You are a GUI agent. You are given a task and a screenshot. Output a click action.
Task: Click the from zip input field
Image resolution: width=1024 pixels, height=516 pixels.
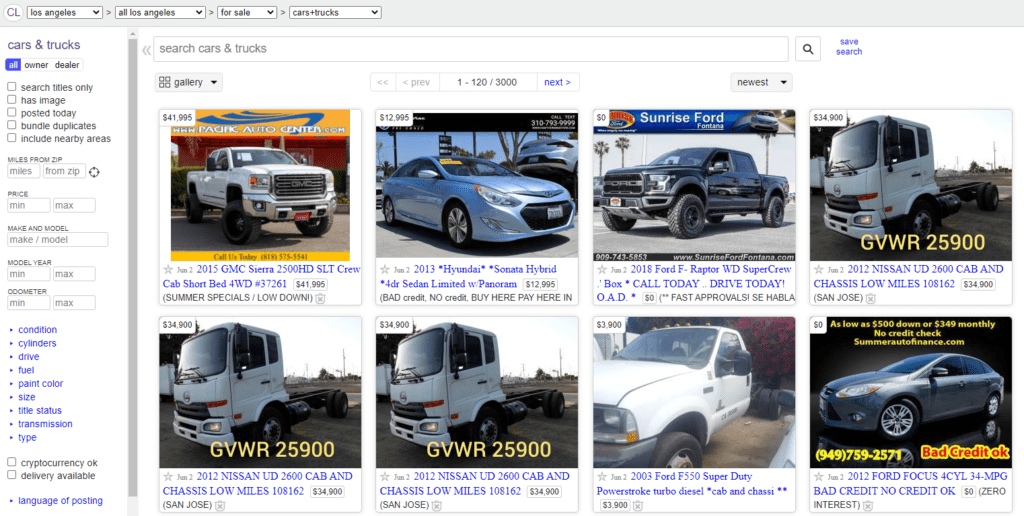point(64,171)
